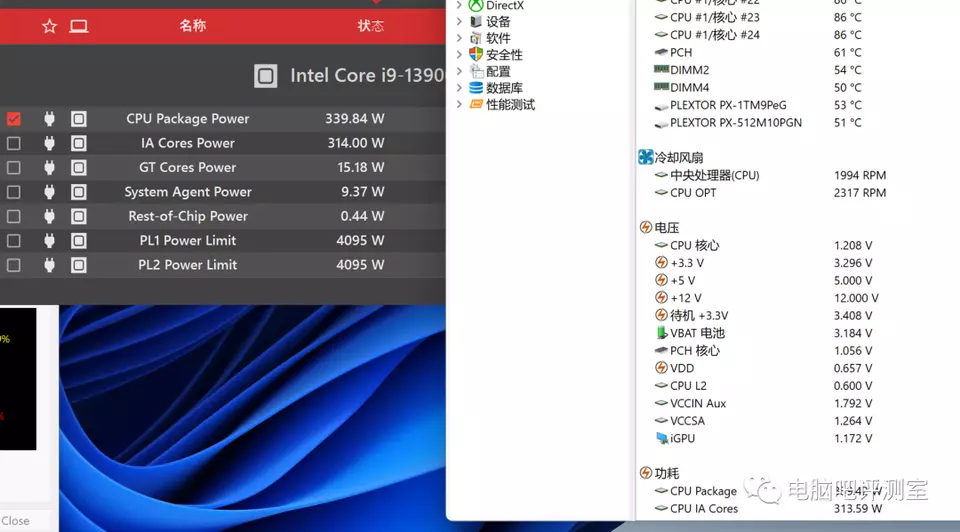Select the CPU L2 voltage row

pyautogui.click(x=763, y=386)
